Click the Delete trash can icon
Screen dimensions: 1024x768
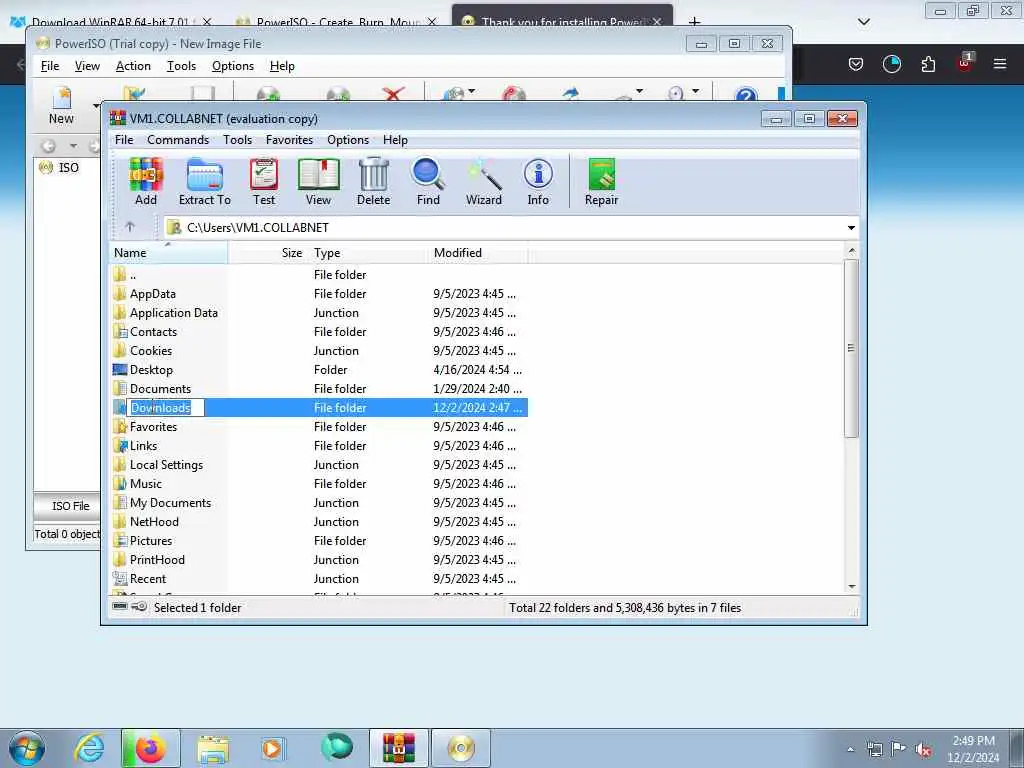(374, 182)
